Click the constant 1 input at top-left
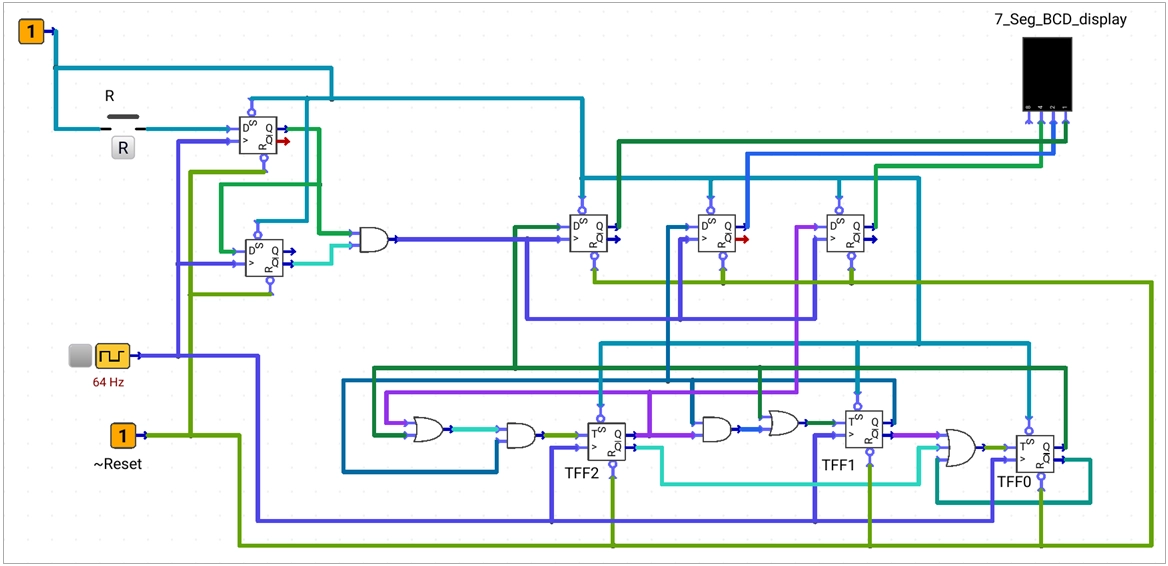 [31, 31]
